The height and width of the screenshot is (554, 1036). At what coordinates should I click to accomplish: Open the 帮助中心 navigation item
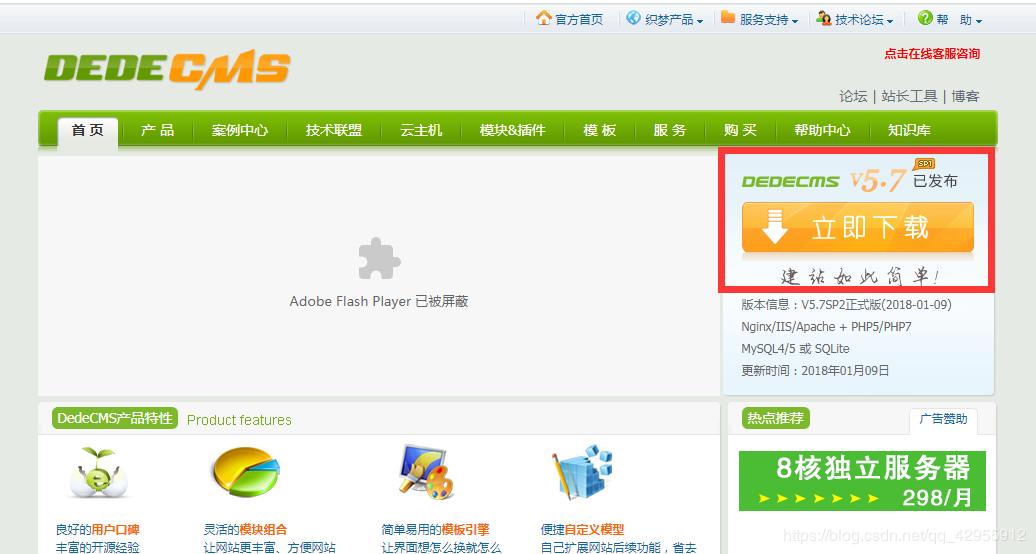coord(823,130)
